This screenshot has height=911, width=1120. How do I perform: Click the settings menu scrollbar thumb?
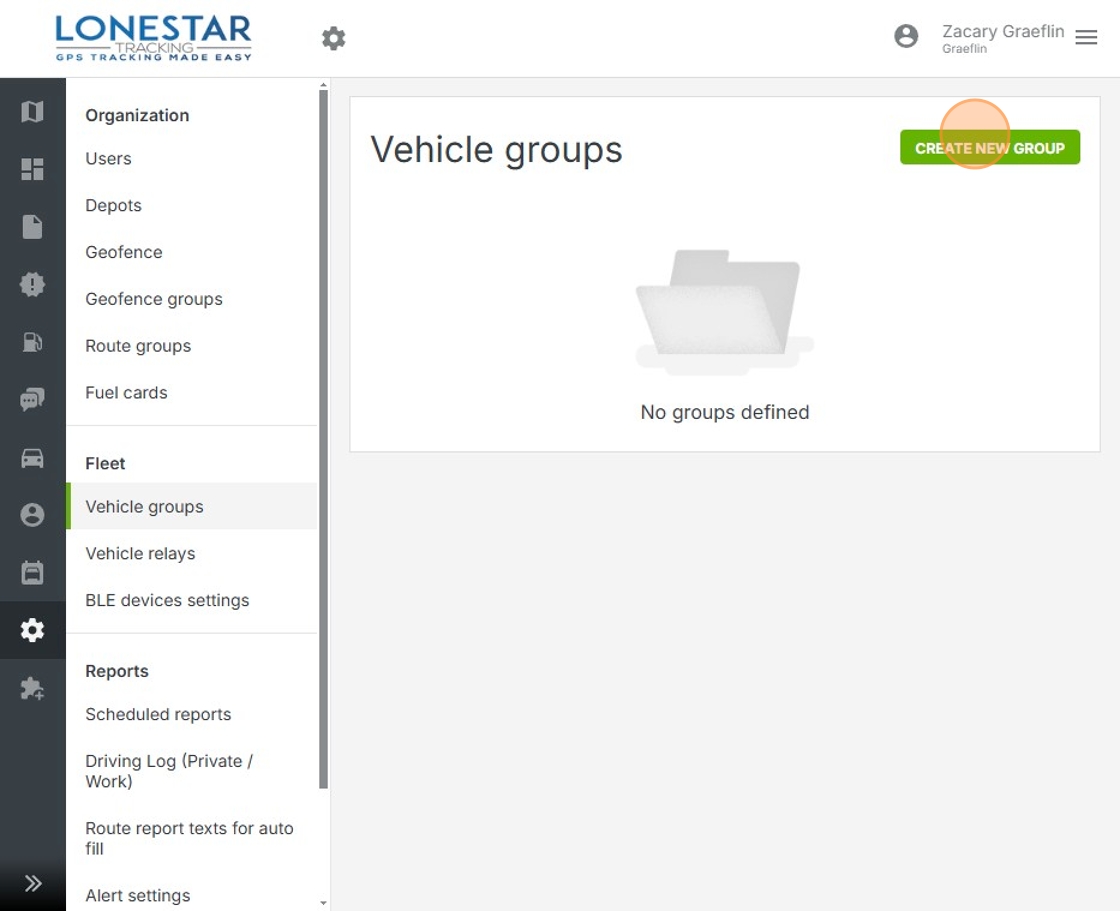pos(324,439)
